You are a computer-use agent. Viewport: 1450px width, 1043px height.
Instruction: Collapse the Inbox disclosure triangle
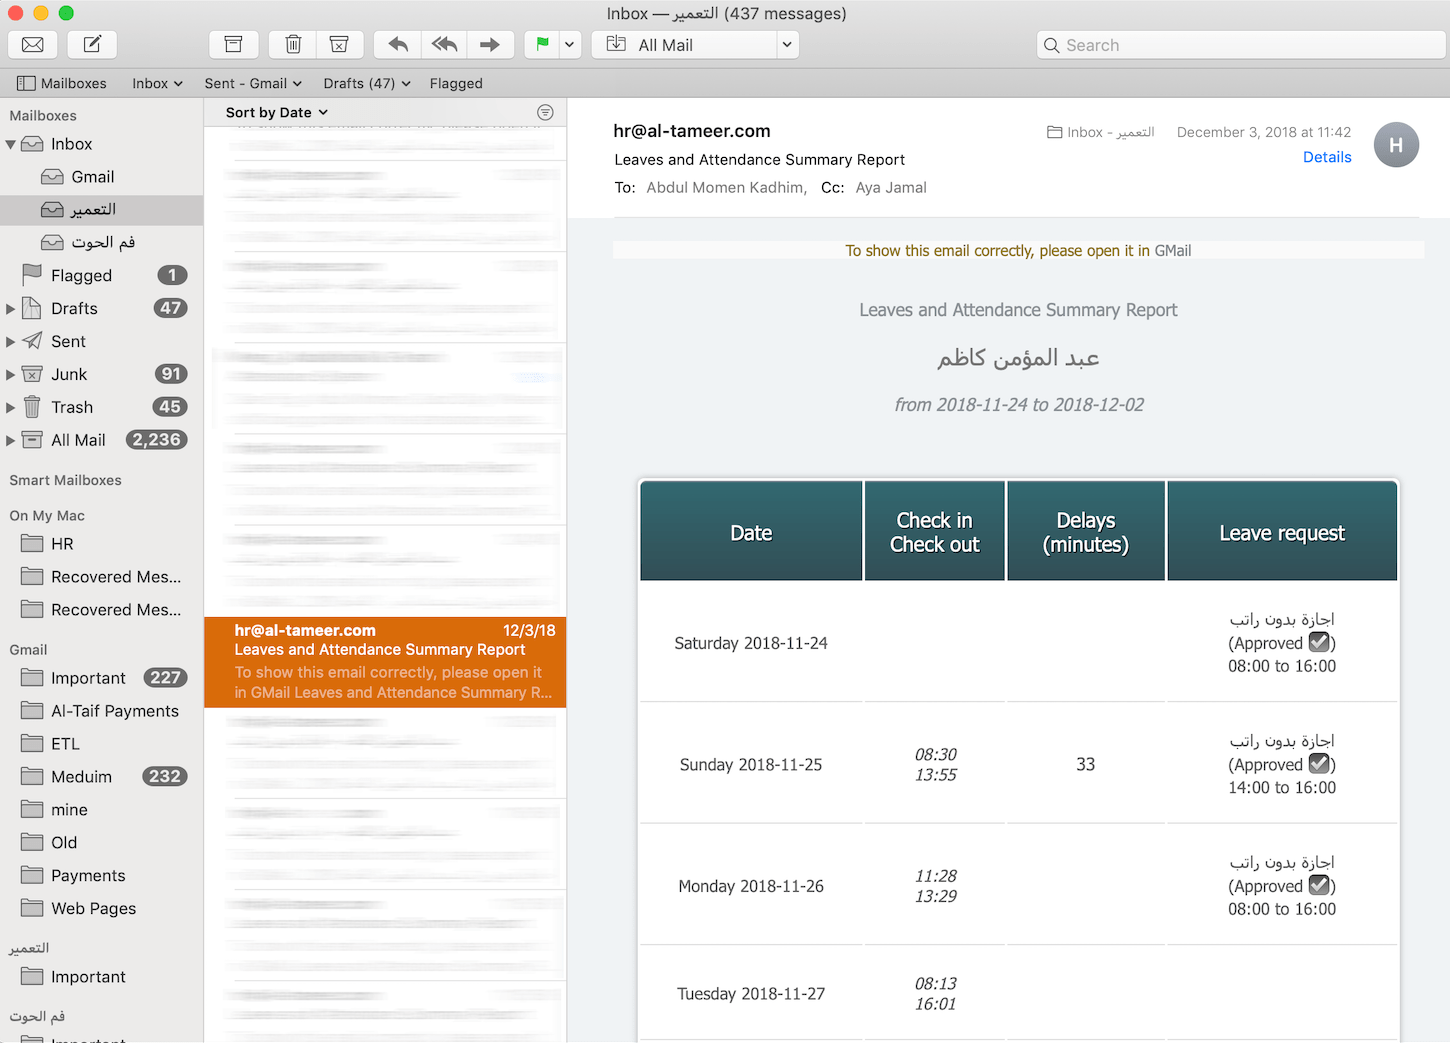pos(11,144)
